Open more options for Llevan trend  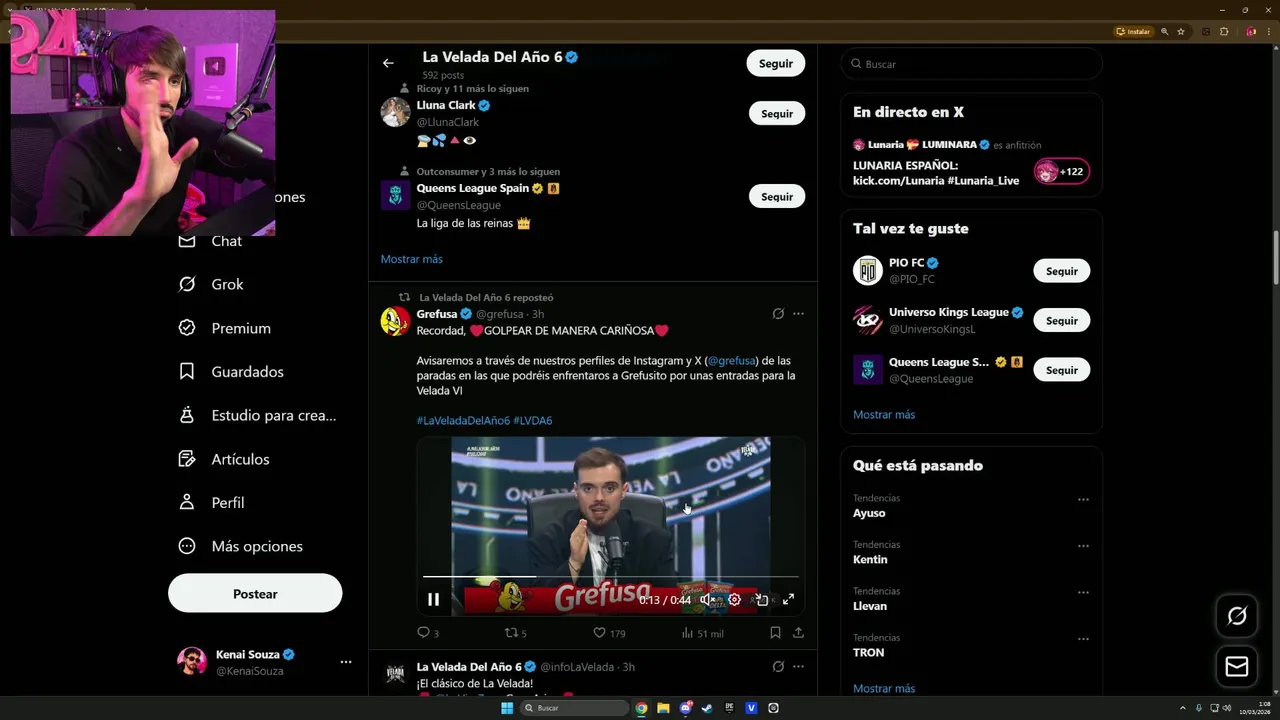point(1083,592)
